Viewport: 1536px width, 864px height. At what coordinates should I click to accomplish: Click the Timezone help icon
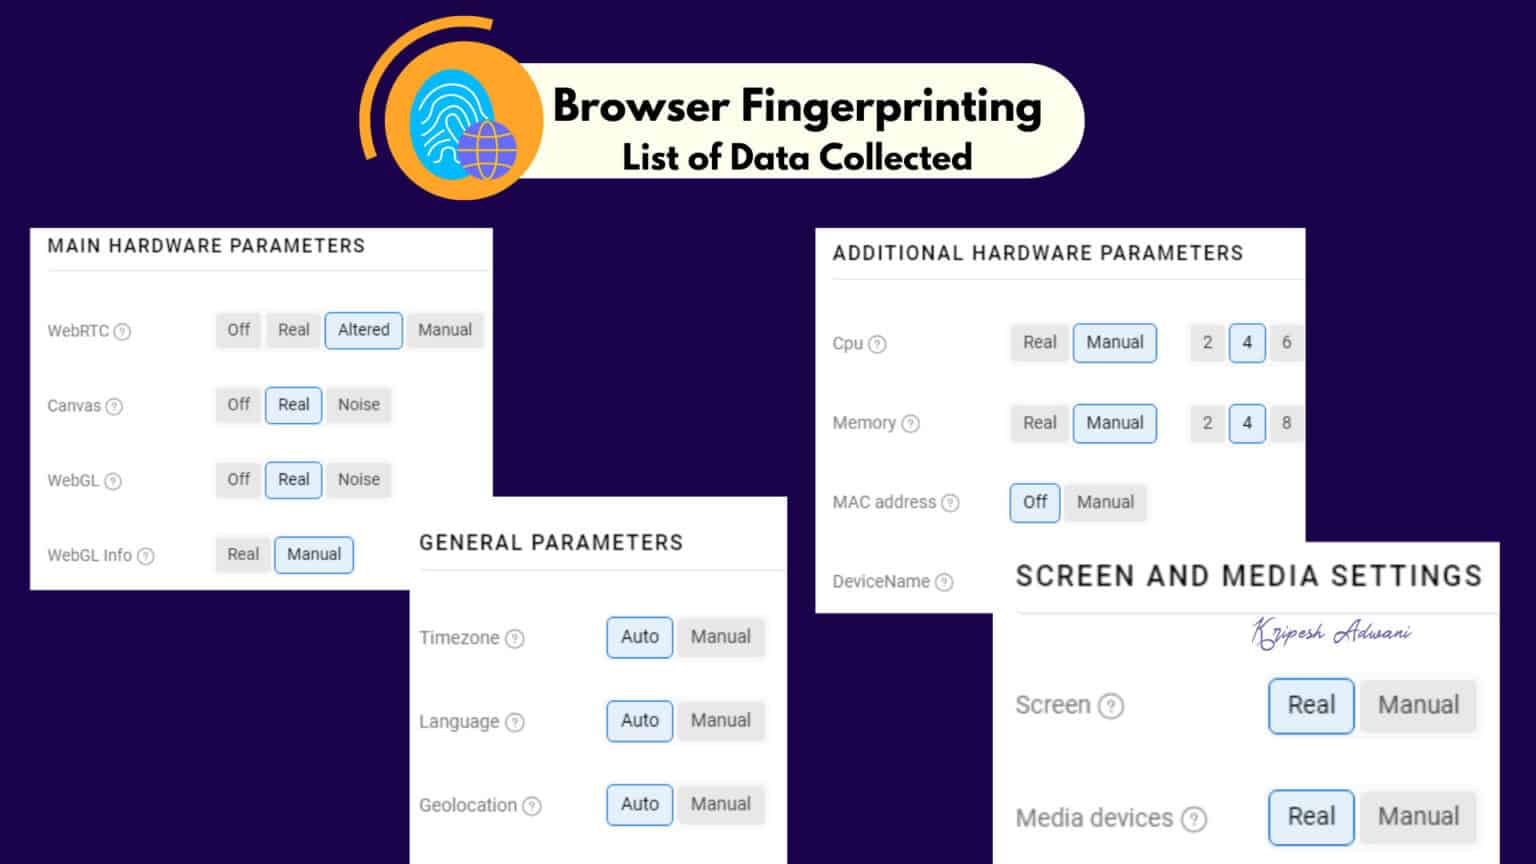pos(514,638)
